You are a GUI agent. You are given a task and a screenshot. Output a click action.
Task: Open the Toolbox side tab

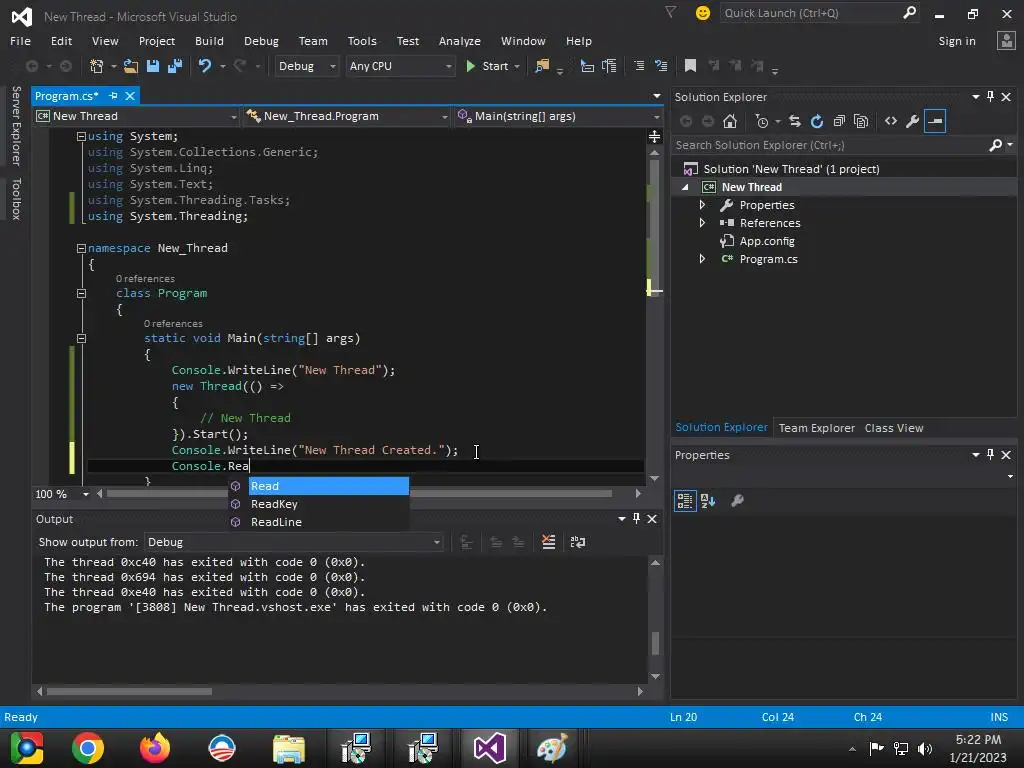[16, 199]
